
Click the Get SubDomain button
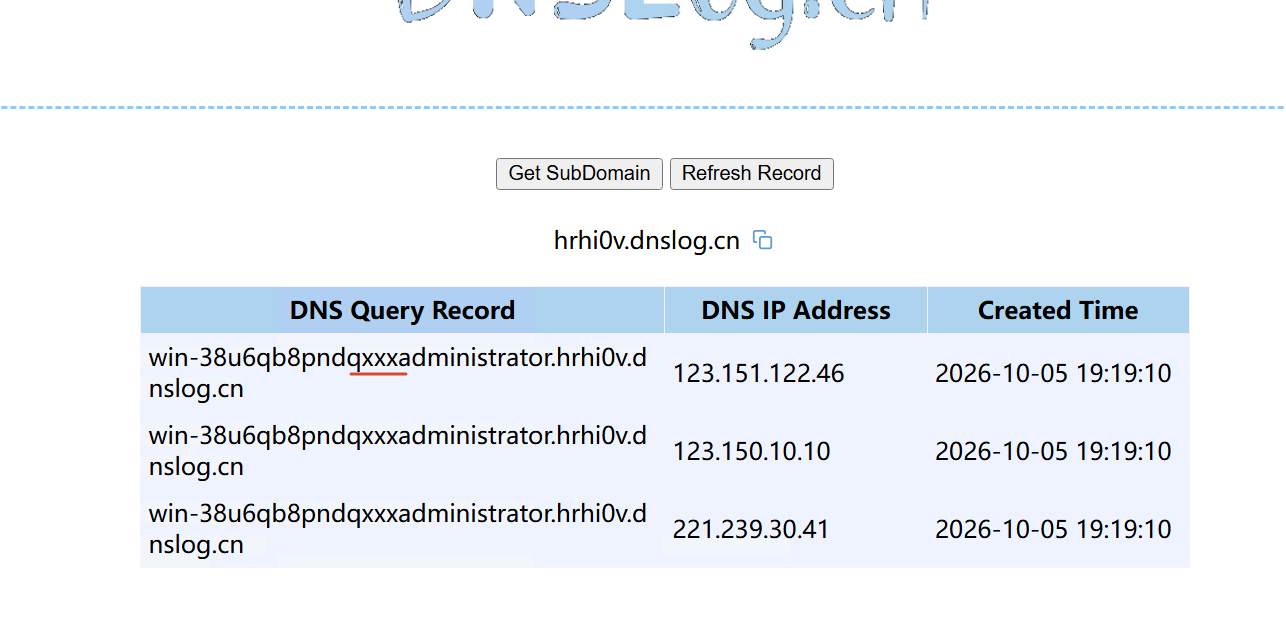(579, 173)
